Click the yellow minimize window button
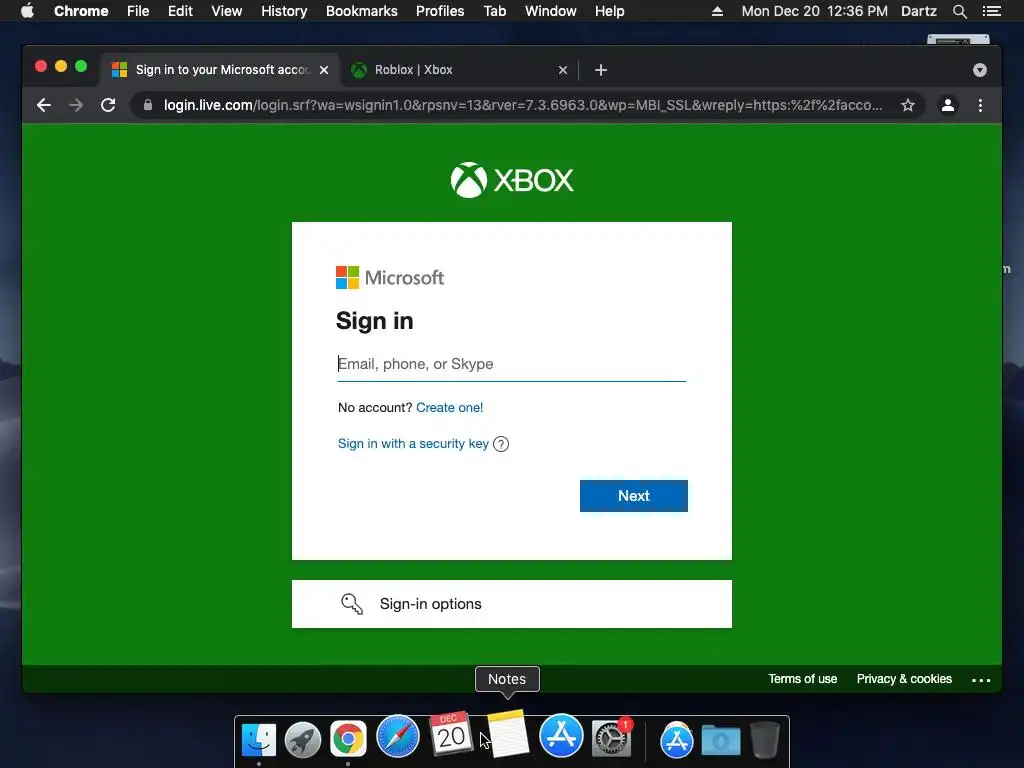1024x768 pixels. click(x=61, y=66)
